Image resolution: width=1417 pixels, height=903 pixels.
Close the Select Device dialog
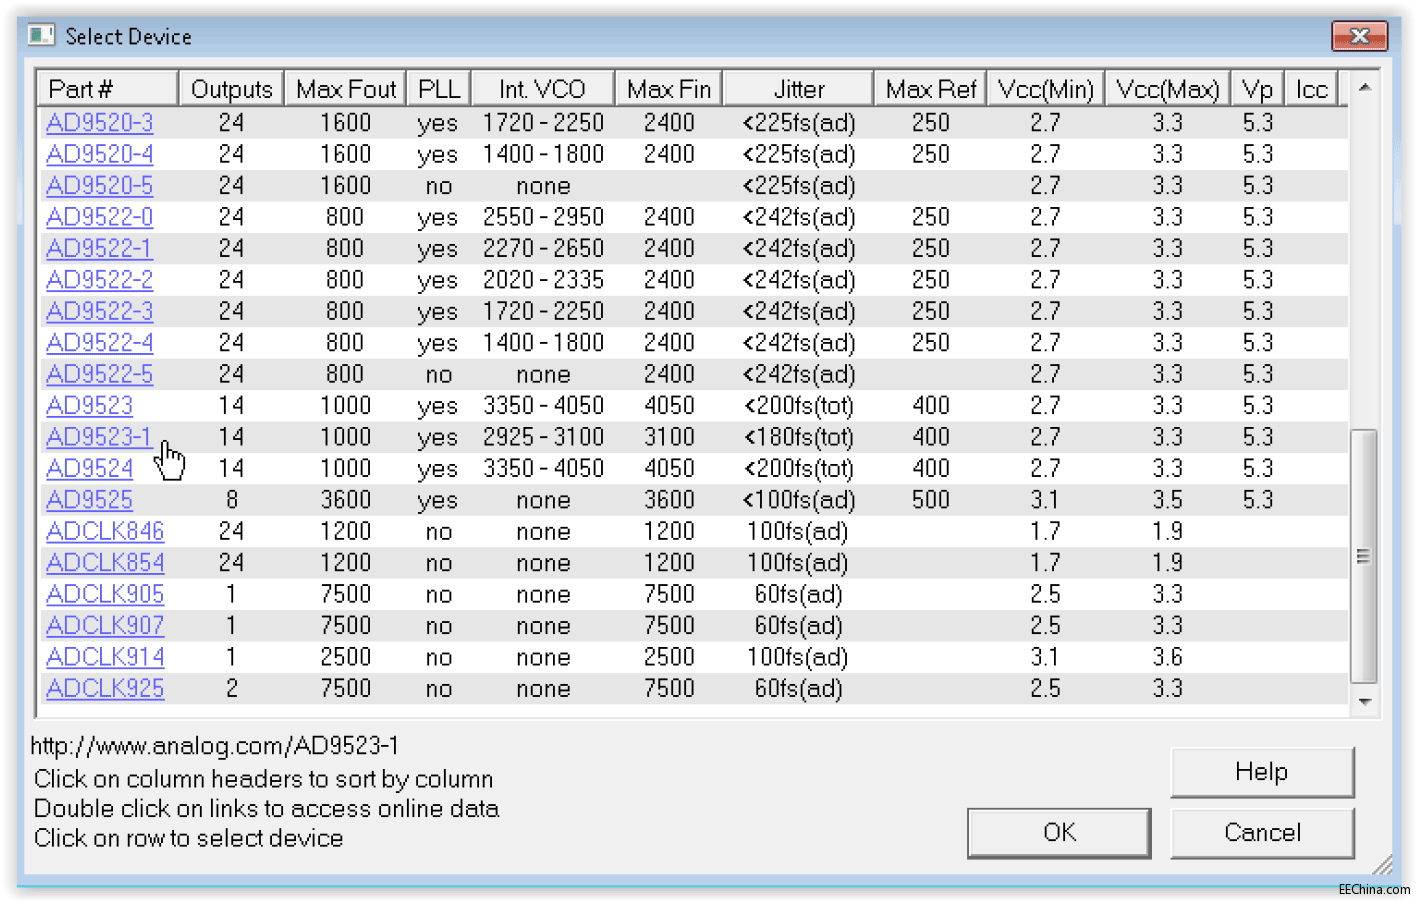[1358, 36]
